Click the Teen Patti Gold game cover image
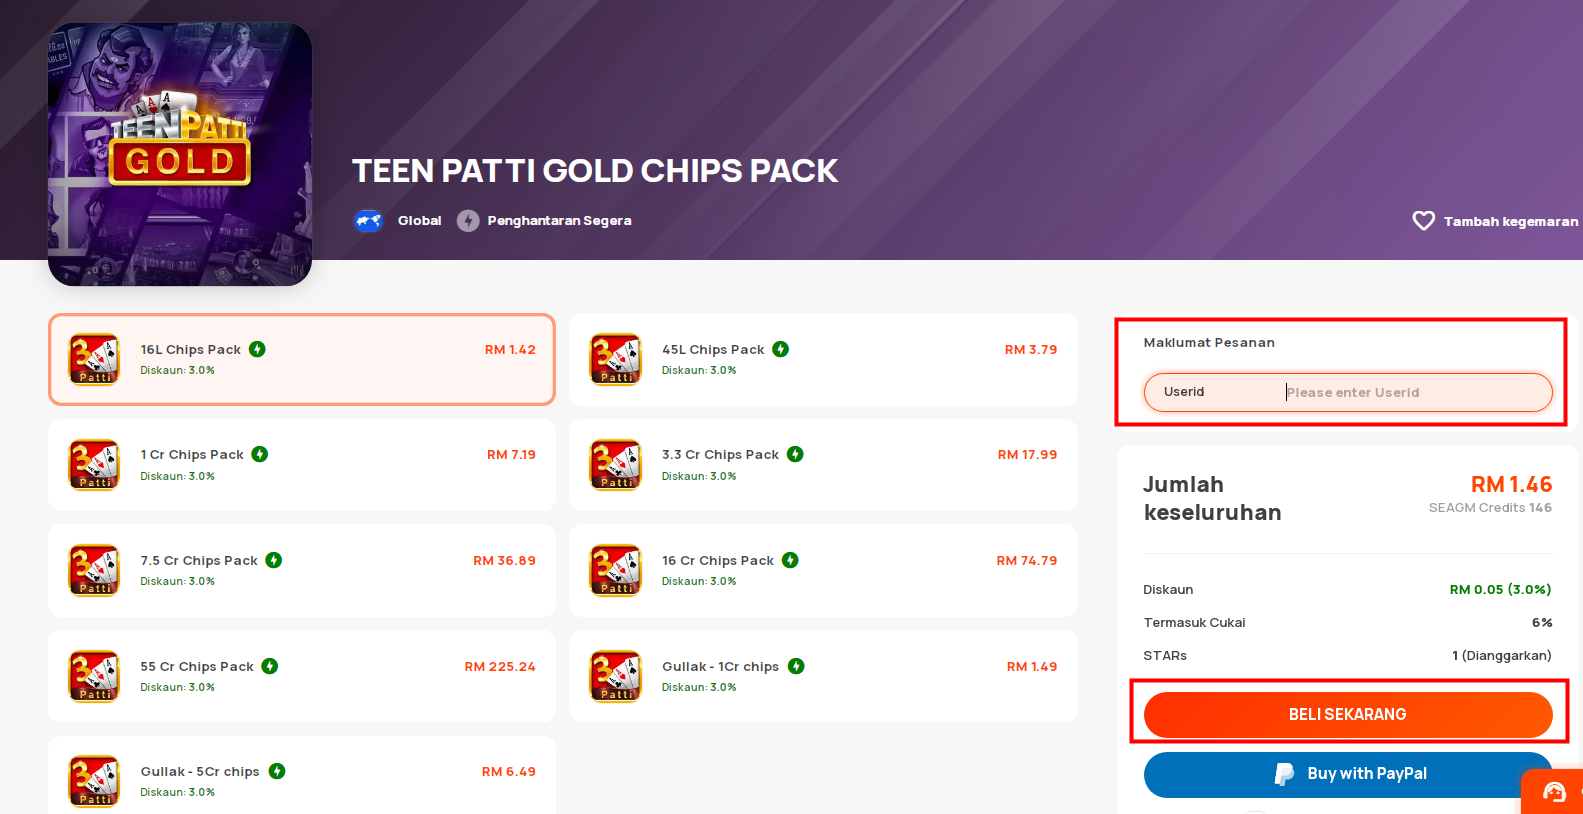1583x814 pixels. click(180, 154)
